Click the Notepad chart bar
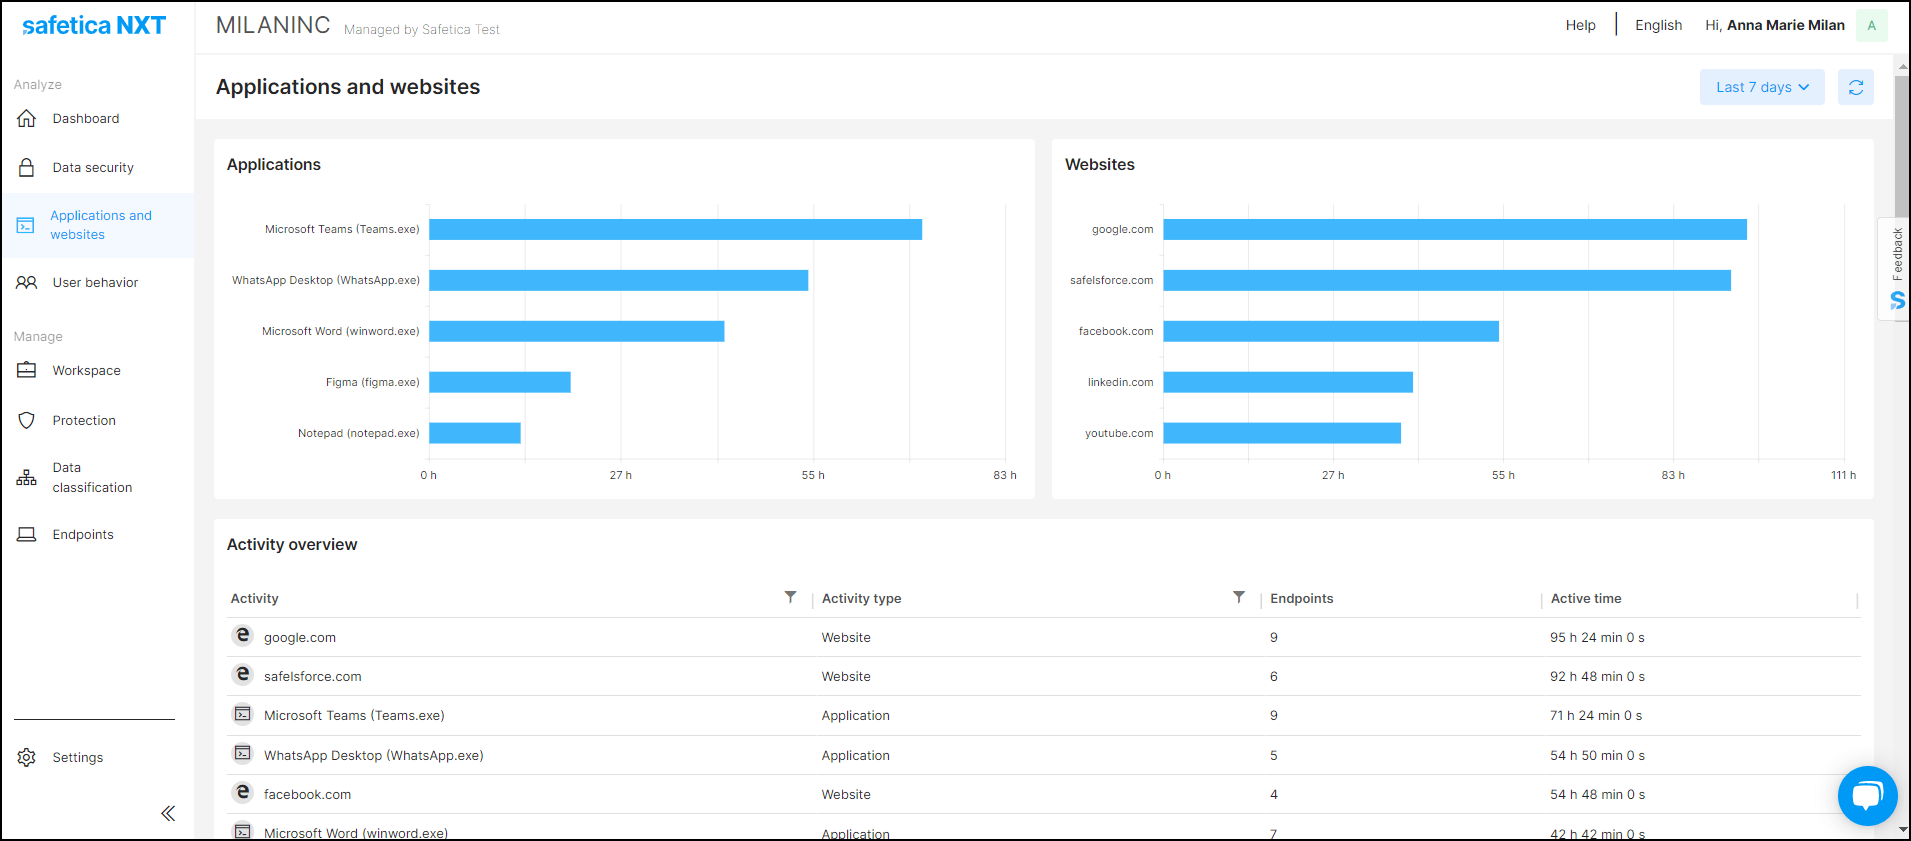This screenshot has height=841, width=1911. 474,433
